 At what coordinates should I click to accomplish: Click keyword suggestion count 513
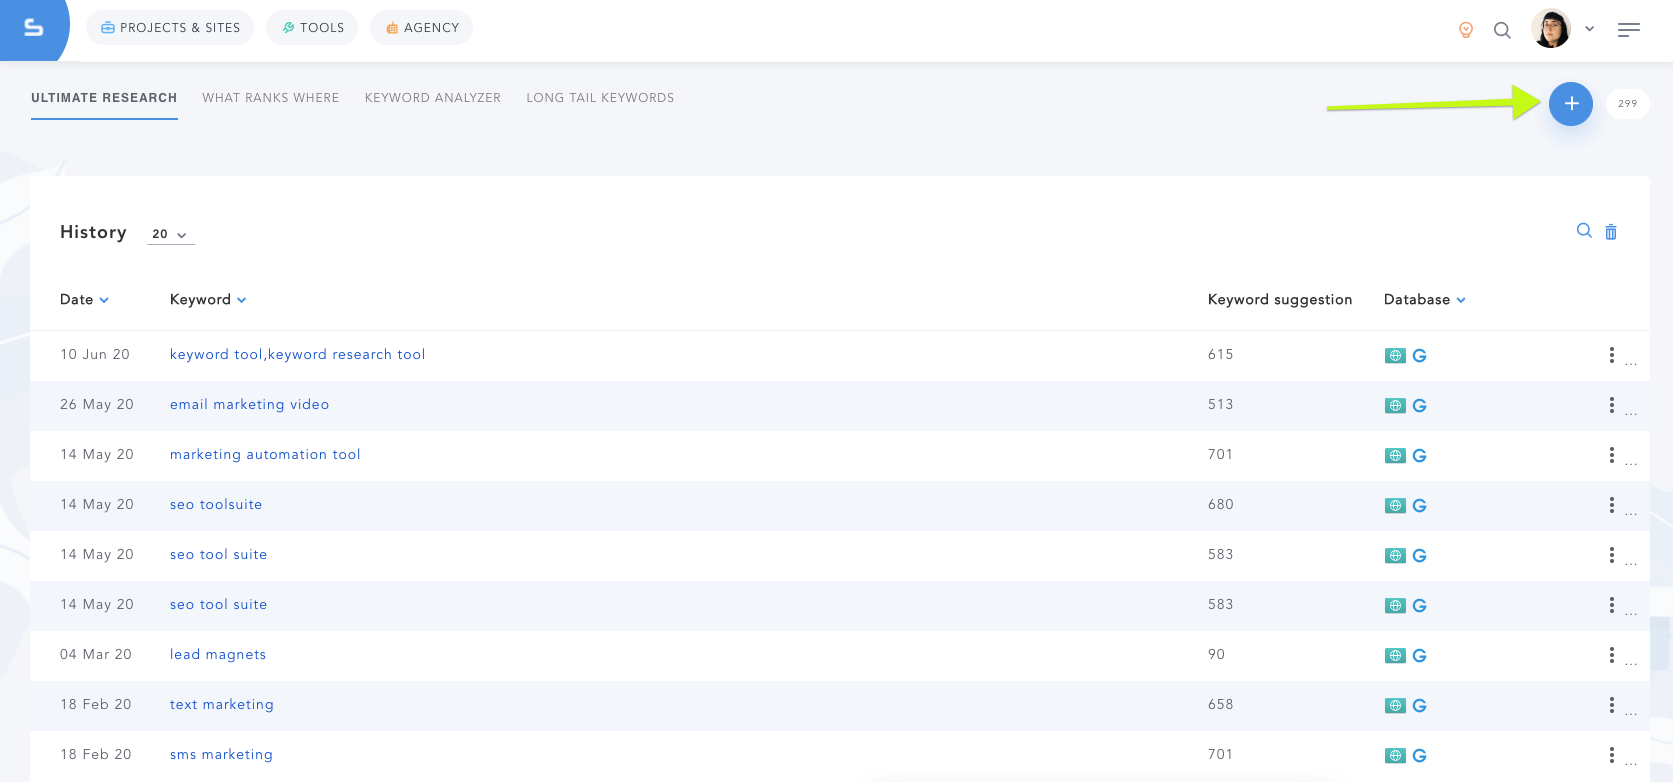pos(1220,405)
